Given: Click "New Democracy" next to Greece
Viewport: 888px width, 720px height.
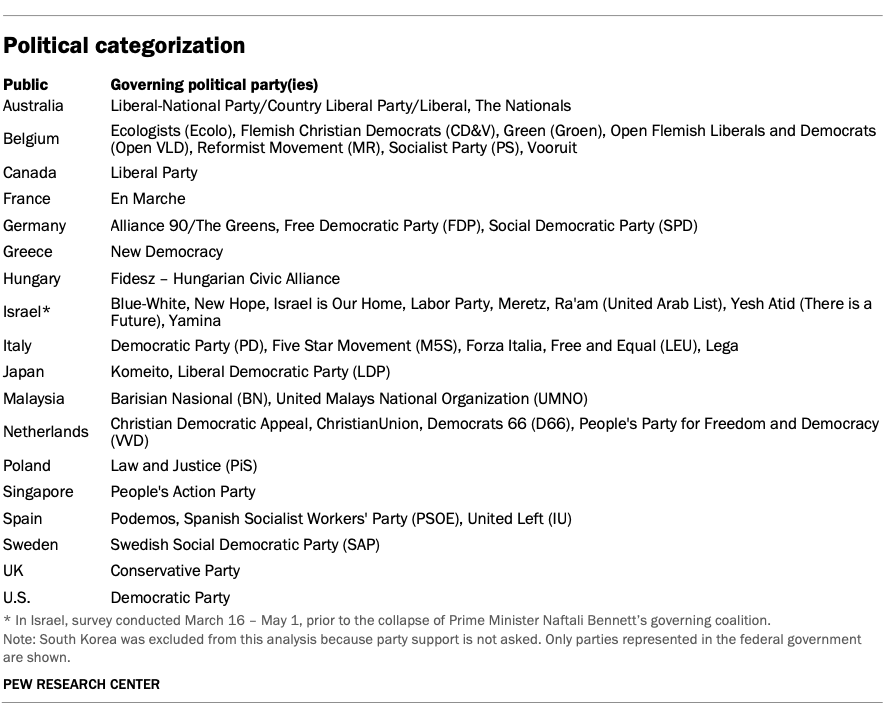Looking at the screenshot, I should [167, 252].
